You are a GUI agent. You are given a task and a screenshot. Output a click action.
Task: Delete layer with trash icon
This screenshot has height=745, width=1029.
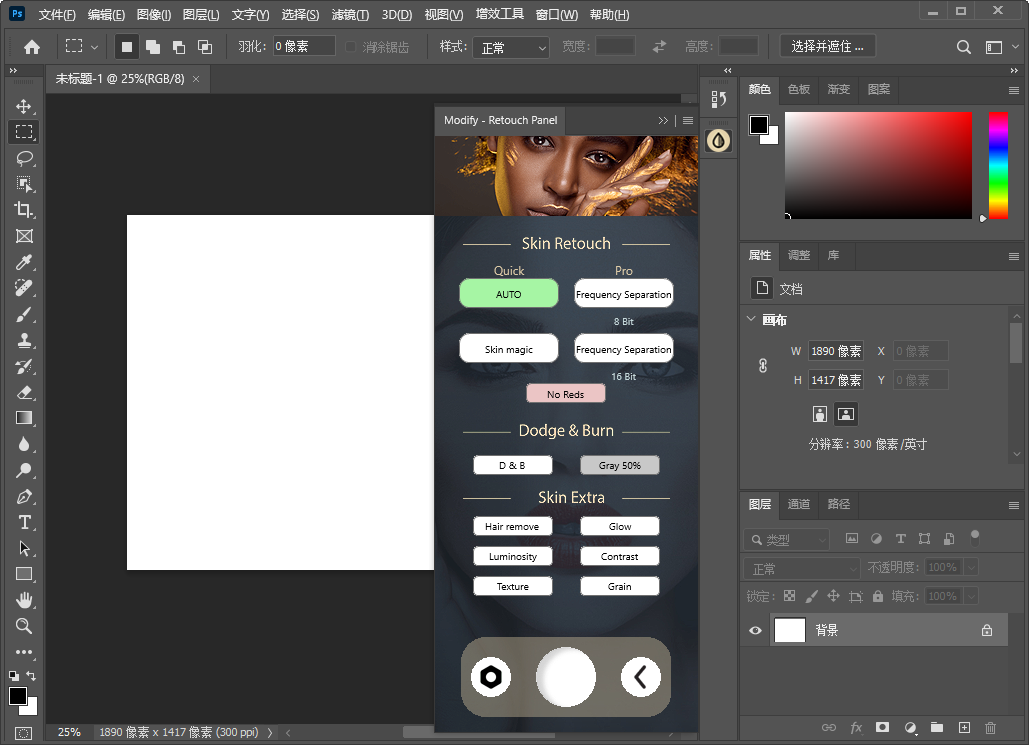pos(990,727)
